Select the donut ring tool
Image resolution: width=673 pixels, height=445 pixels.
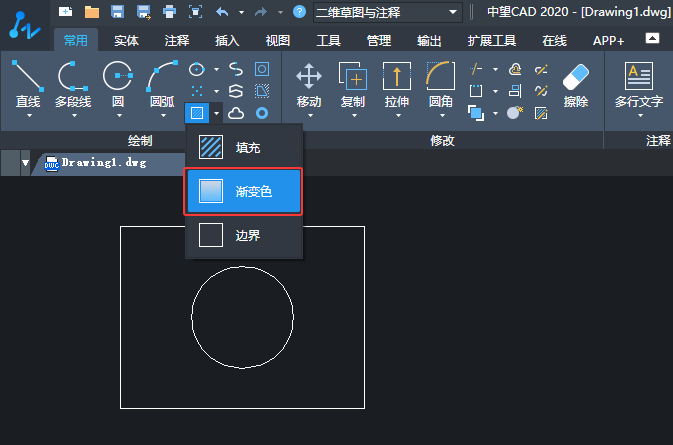tap(262, 113)
